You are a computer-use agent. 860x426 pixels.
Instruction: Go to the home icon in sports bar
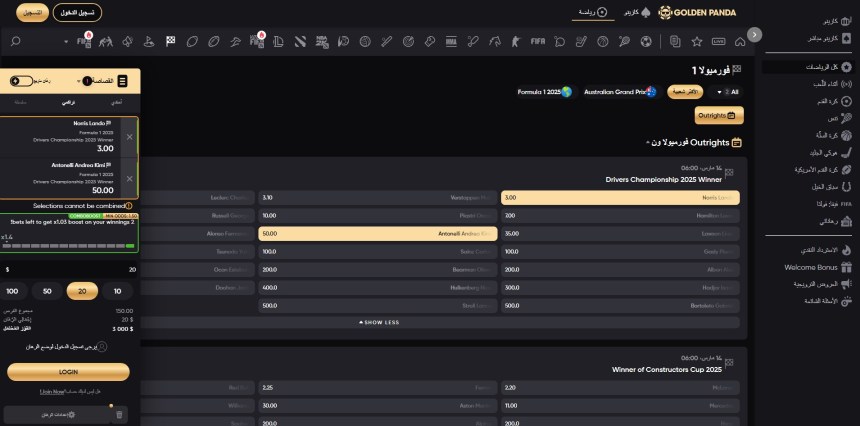pos(740,41)
